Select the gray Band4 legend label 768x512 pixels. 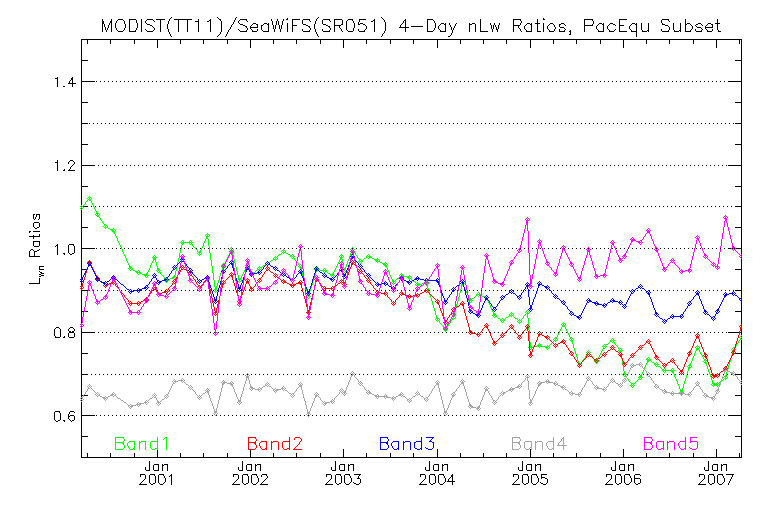[x=539, y=444]
